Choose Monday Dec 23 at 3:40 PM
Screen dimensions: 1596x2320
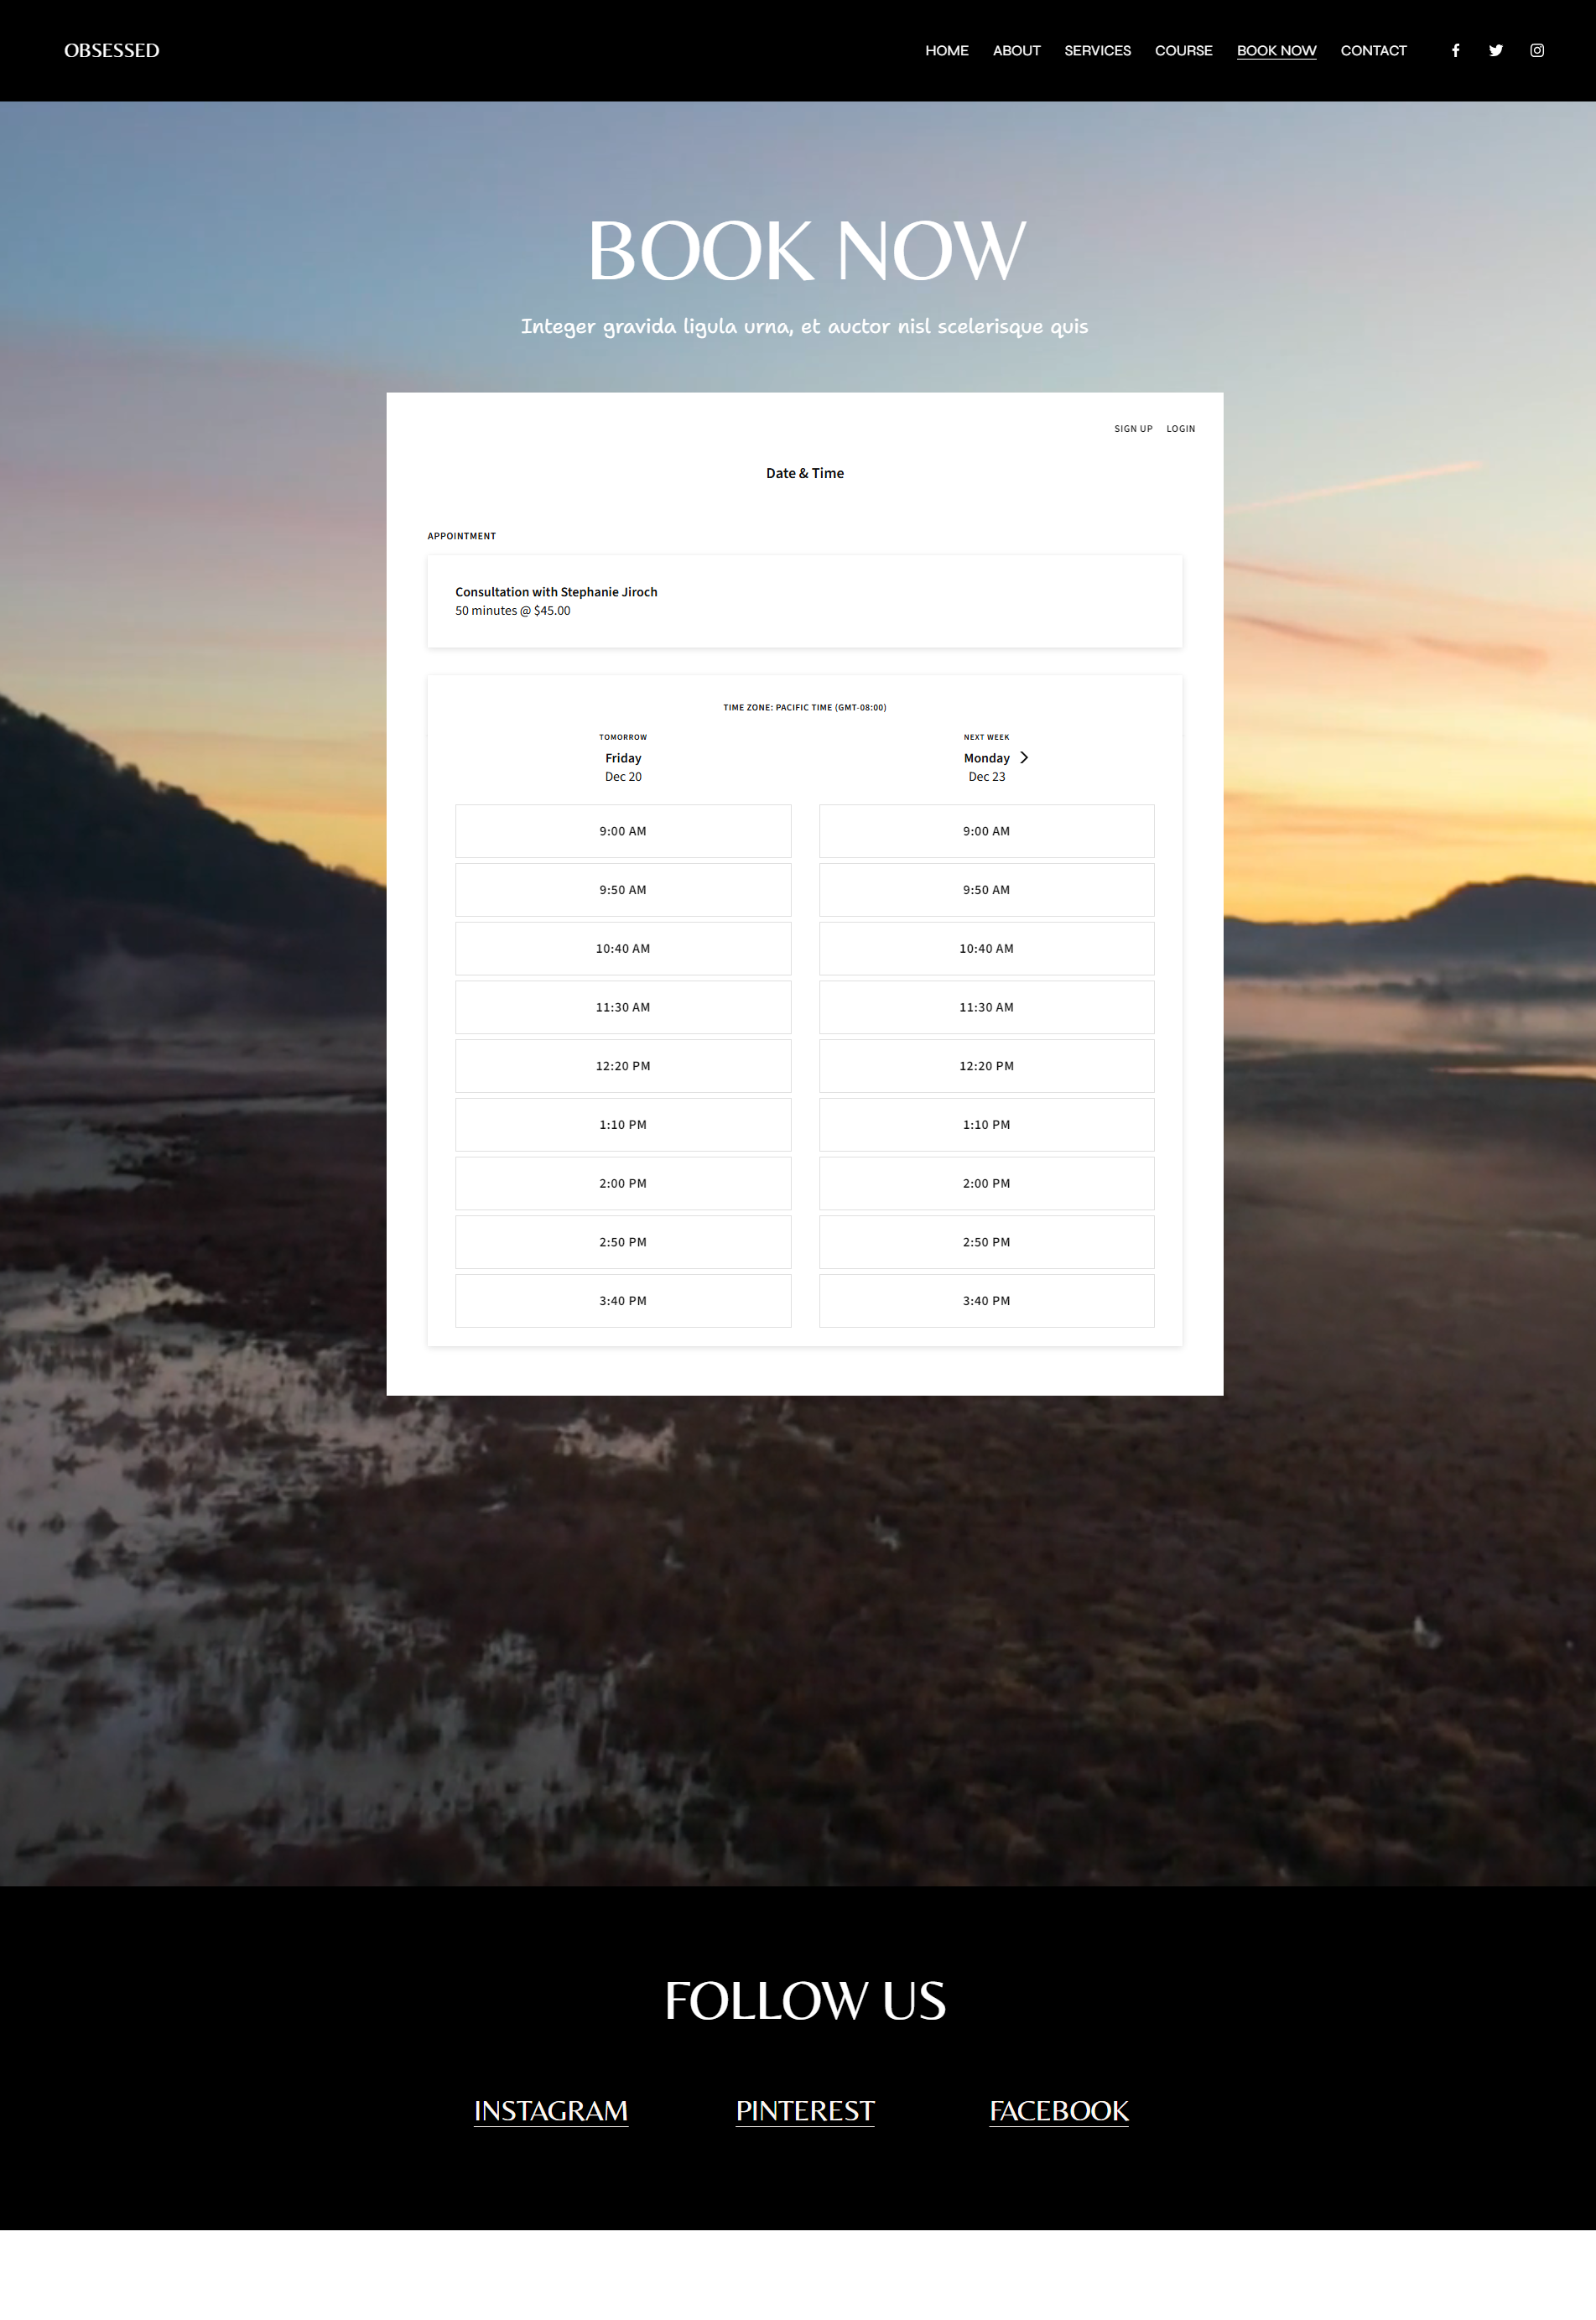986,1301
